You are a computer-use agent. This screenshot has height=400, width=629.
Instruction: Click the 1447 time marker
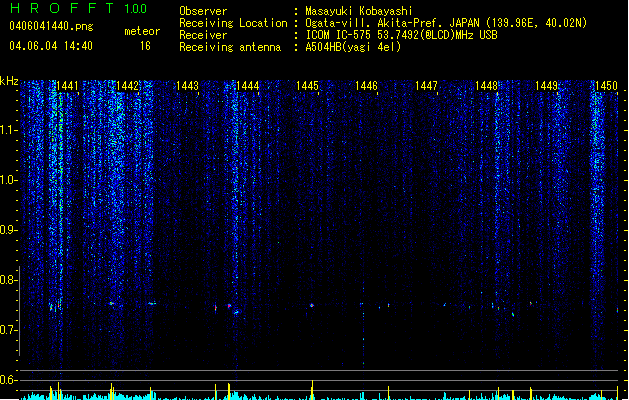[x=426, y=86]
